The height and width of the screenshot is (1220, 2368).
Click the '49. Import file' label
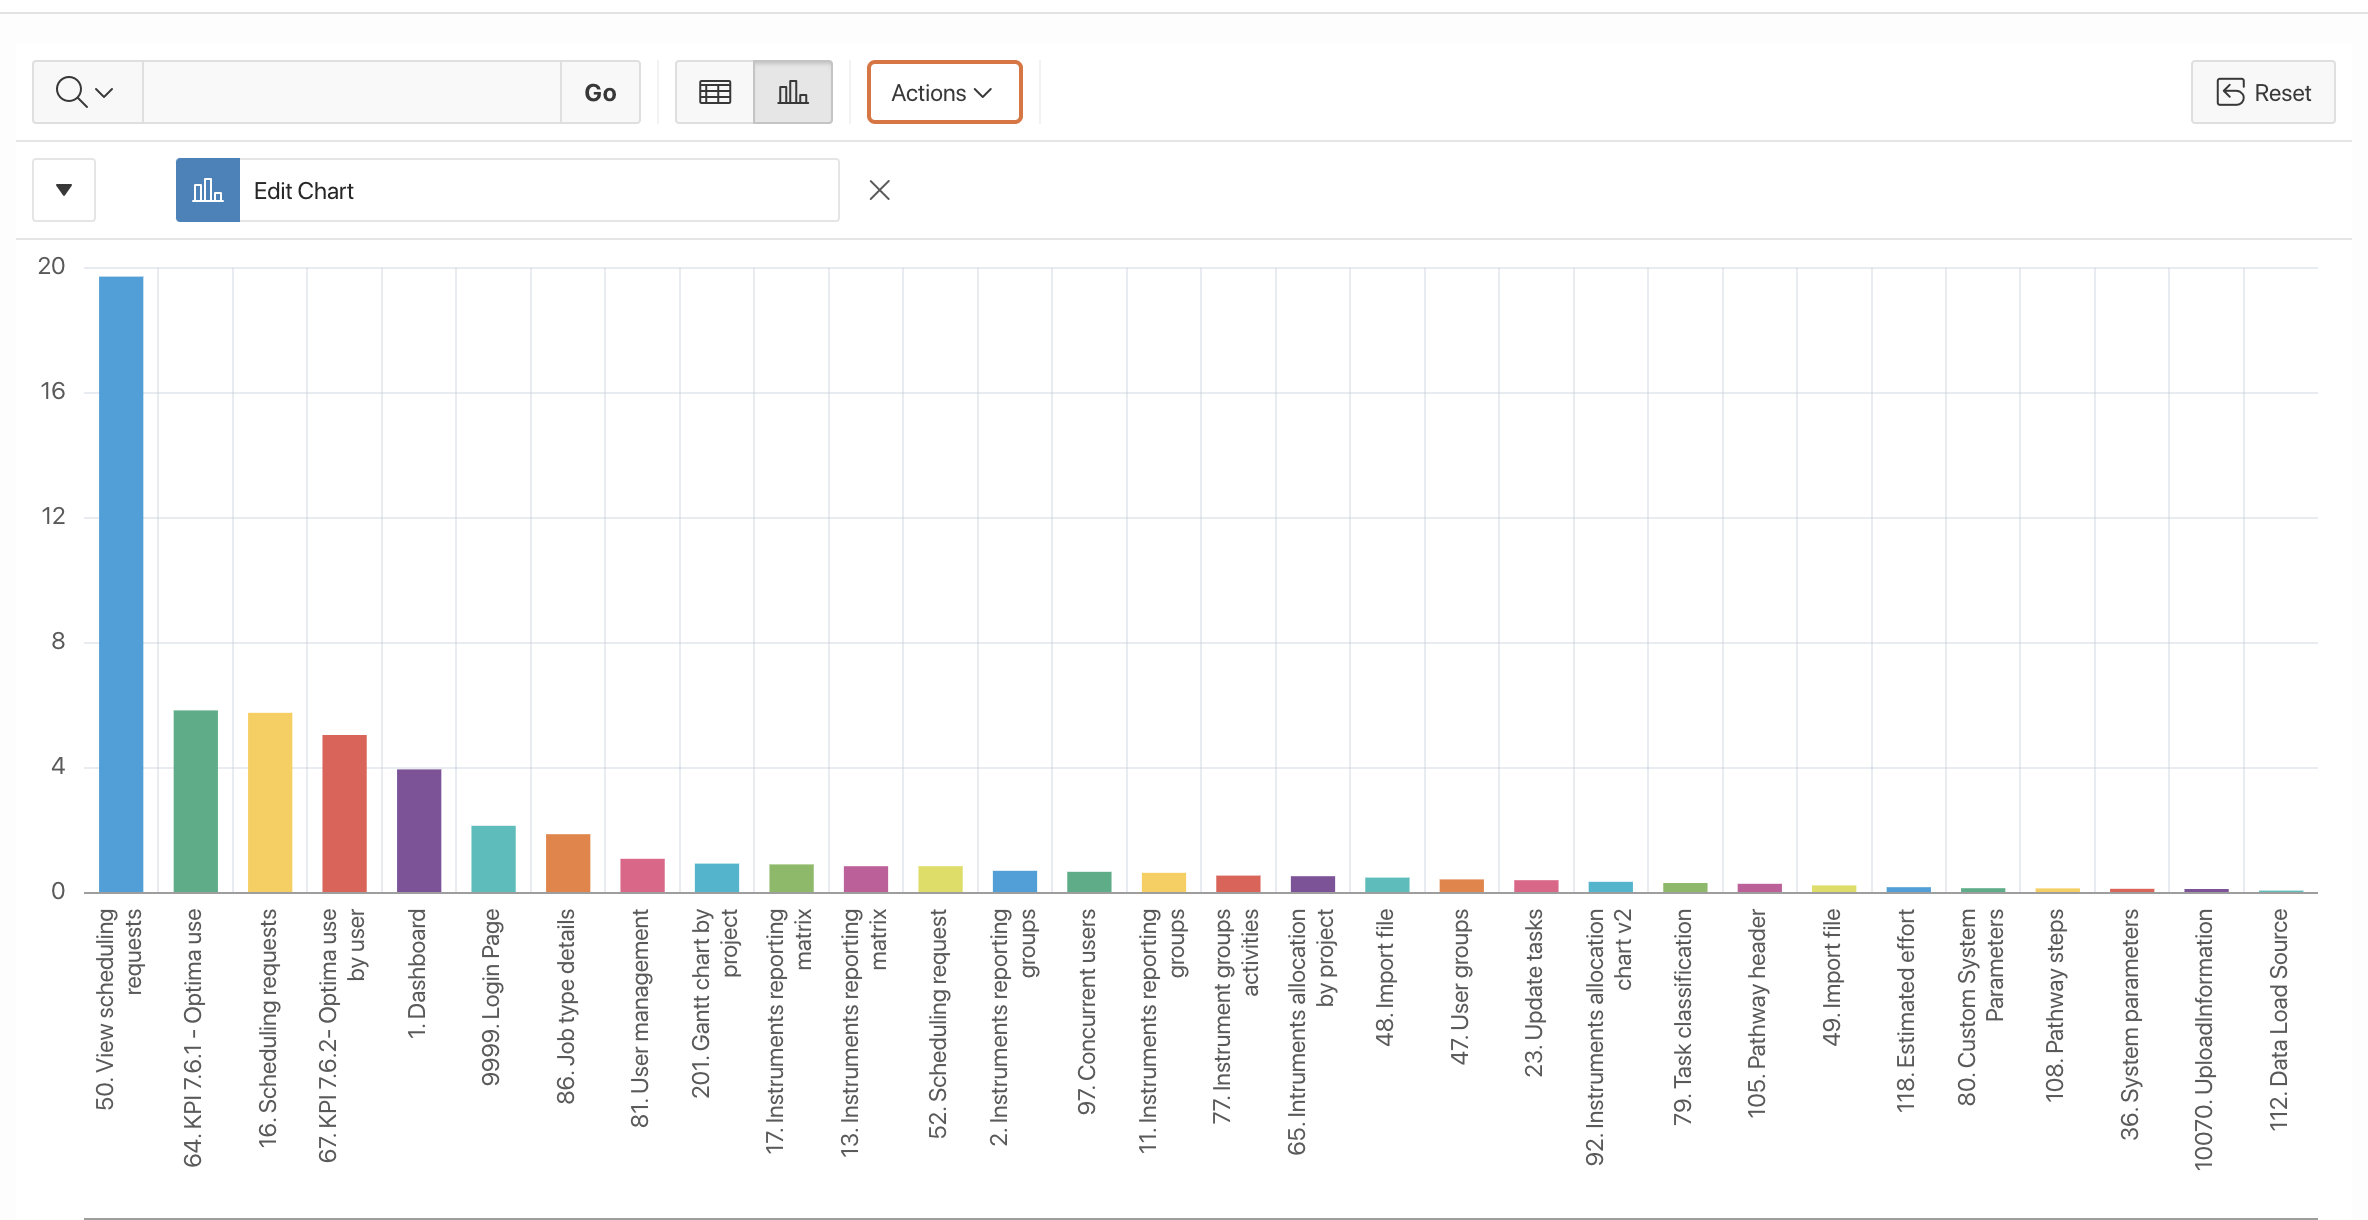point(1832,977)
